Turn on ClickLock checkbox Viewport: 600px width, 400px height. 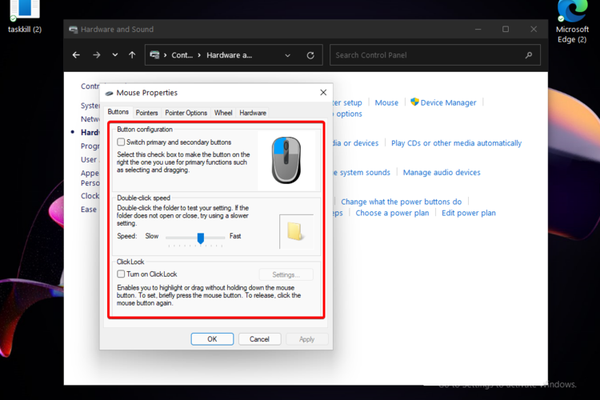pos(121,274)
